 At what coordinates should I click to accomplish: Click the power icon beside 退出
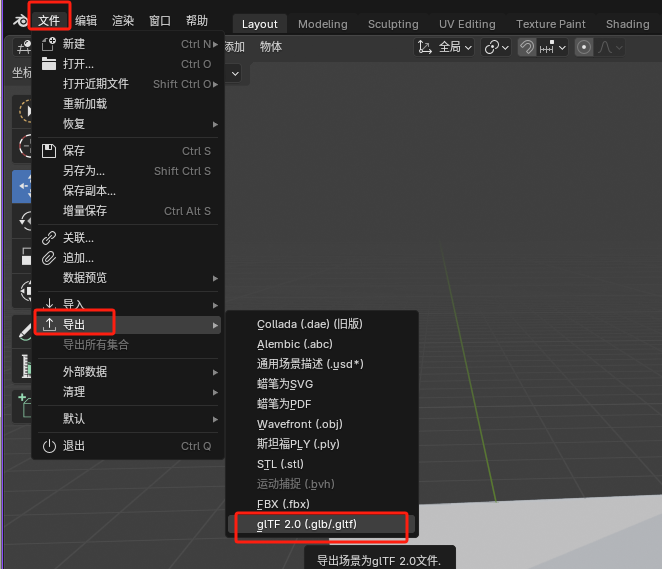[x=49, y=446]
